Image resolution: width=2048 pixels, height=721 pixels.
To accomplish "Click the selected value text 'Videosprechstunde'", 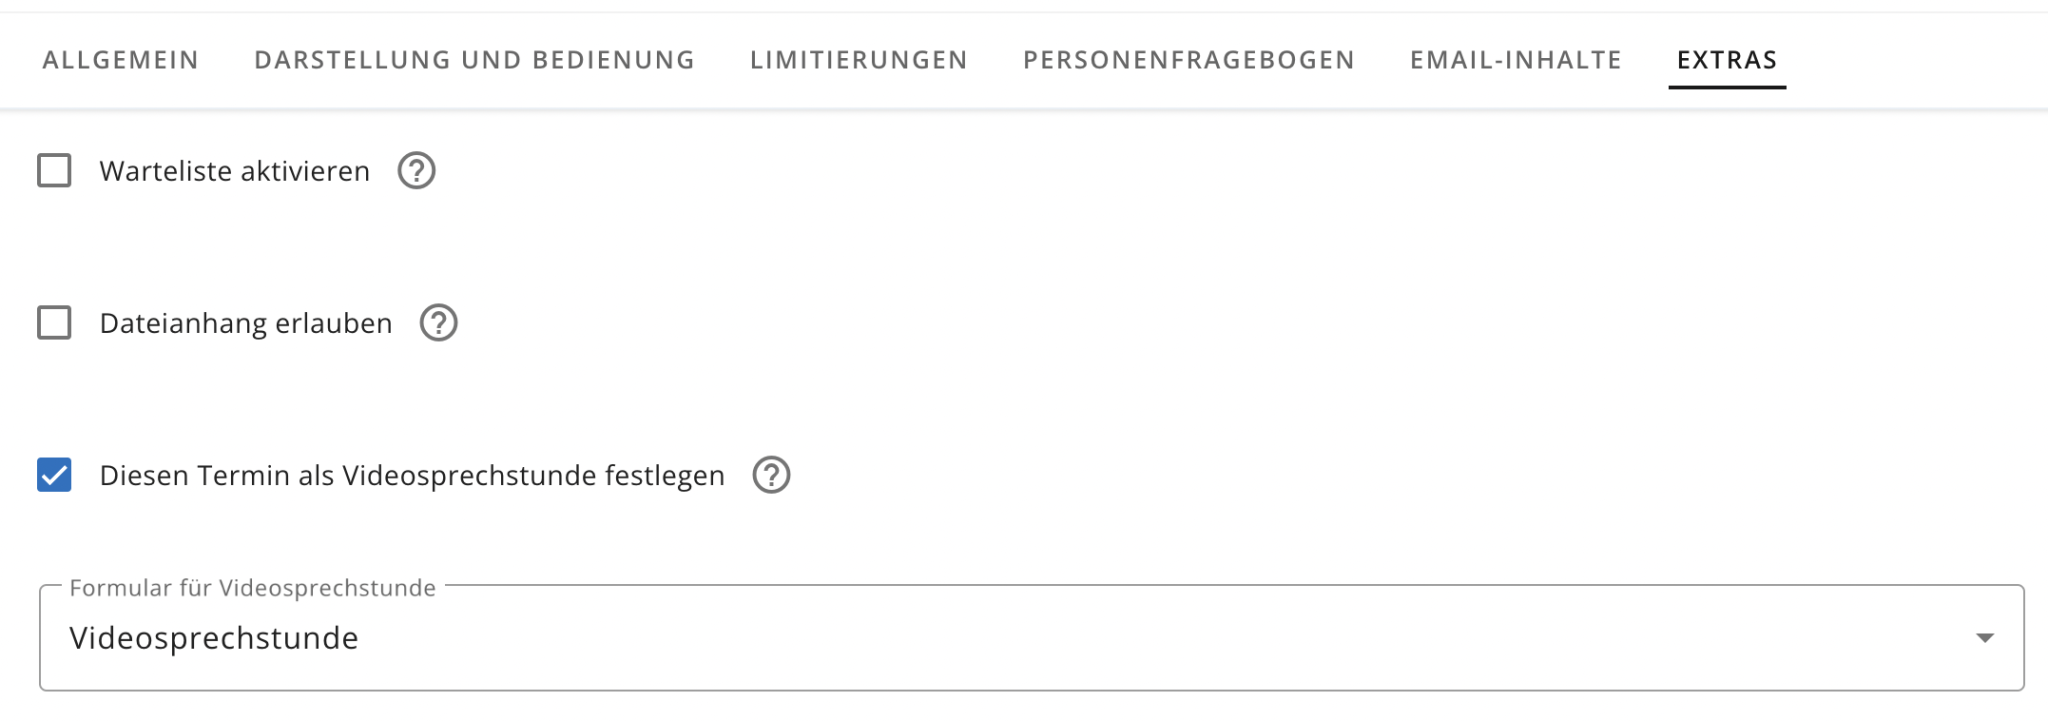I will [214, 638].
